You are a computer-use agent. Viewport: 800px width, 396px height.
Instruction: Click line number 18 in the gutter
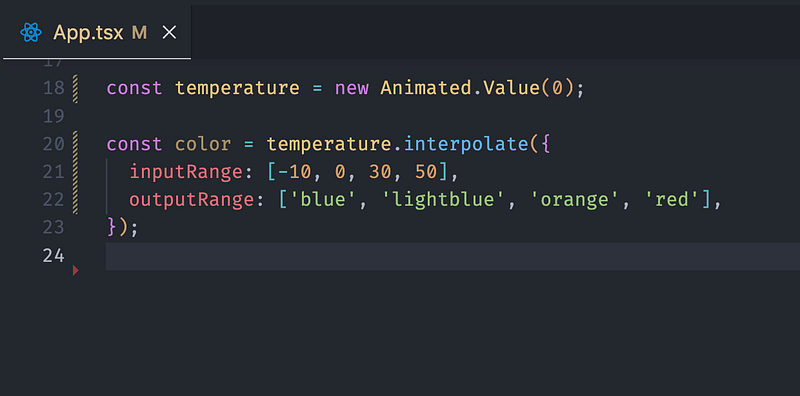(54, 89)
